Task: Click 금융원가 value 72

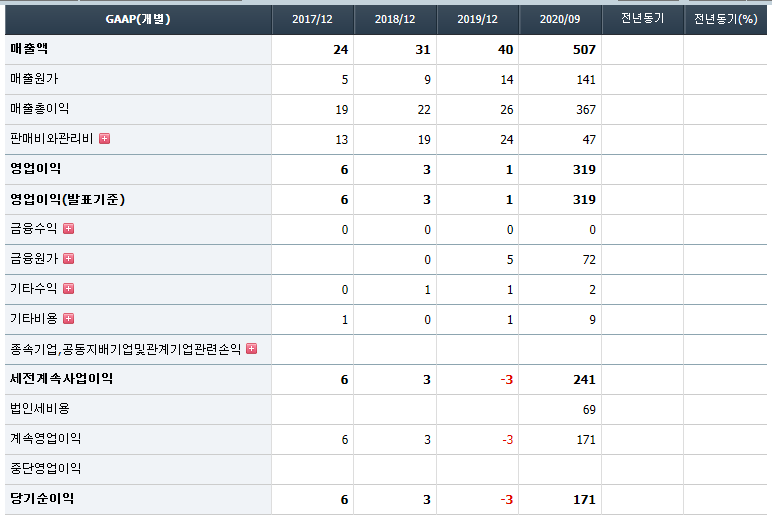Action: pyautogui.click(x=589, y=260)
